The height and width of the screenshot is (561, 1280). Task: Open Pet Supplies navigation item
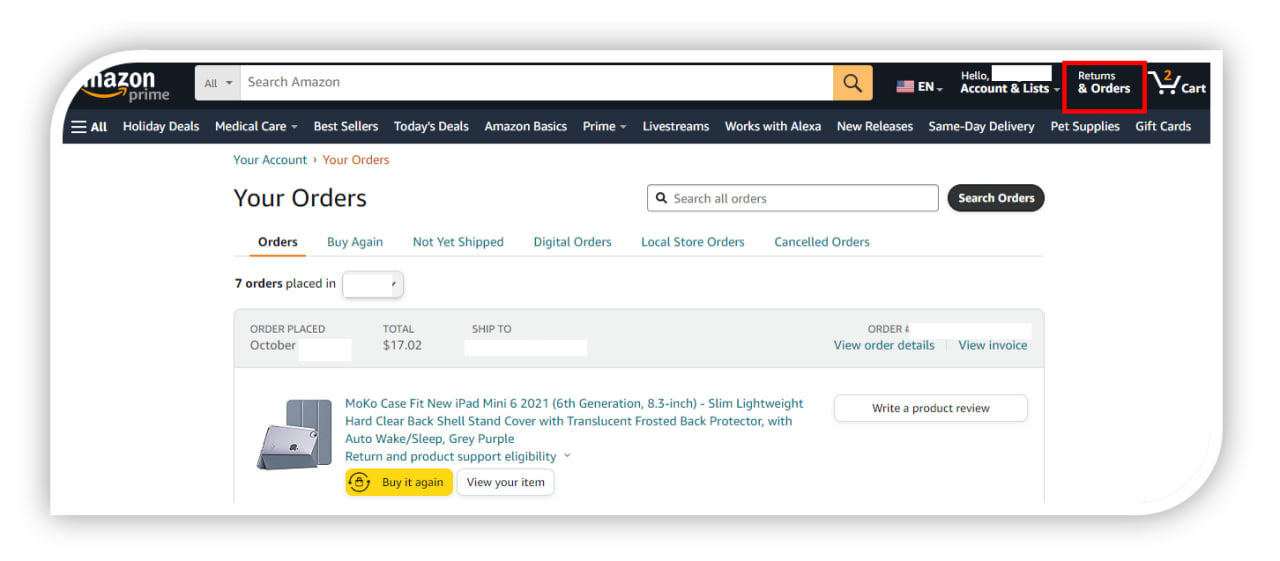1085,127
